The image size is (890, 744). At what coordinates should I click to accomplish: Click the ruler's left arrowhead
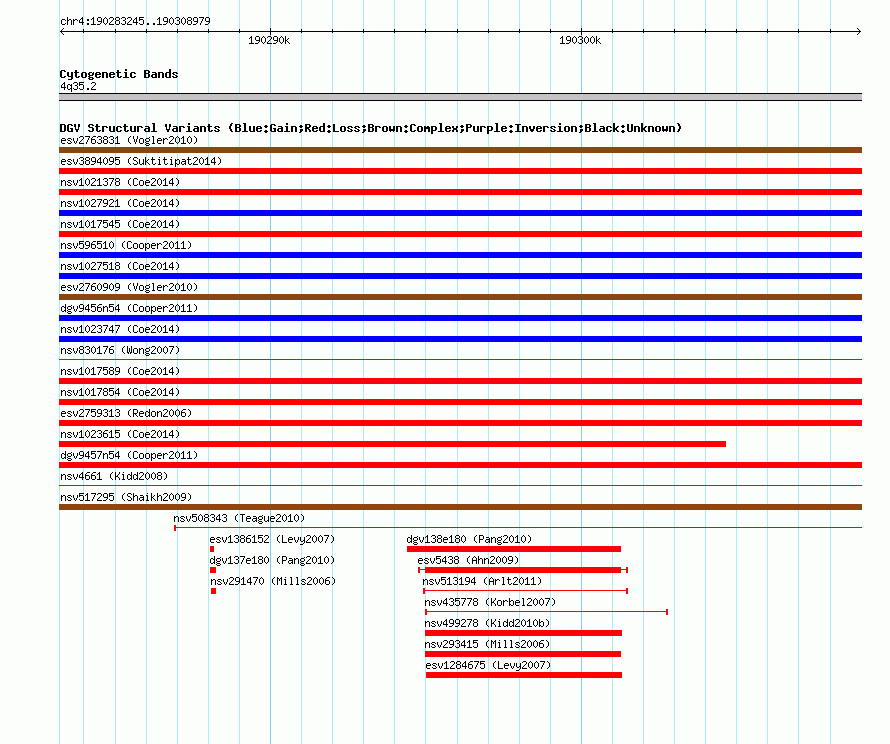pos(62,31)
